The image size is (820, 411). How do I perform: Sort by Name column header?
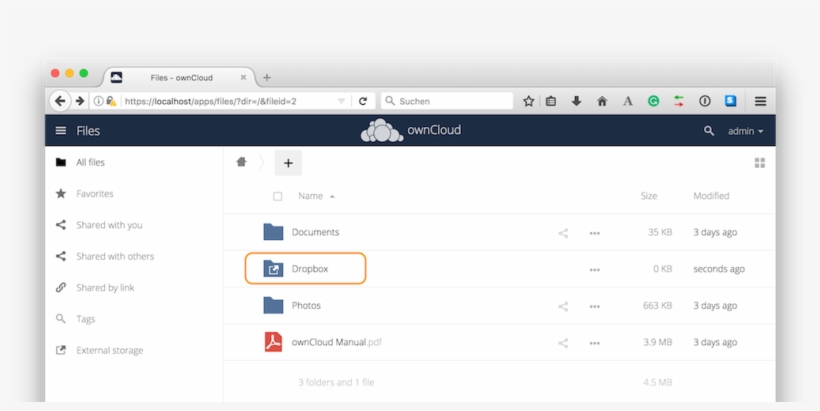point(316,196)
